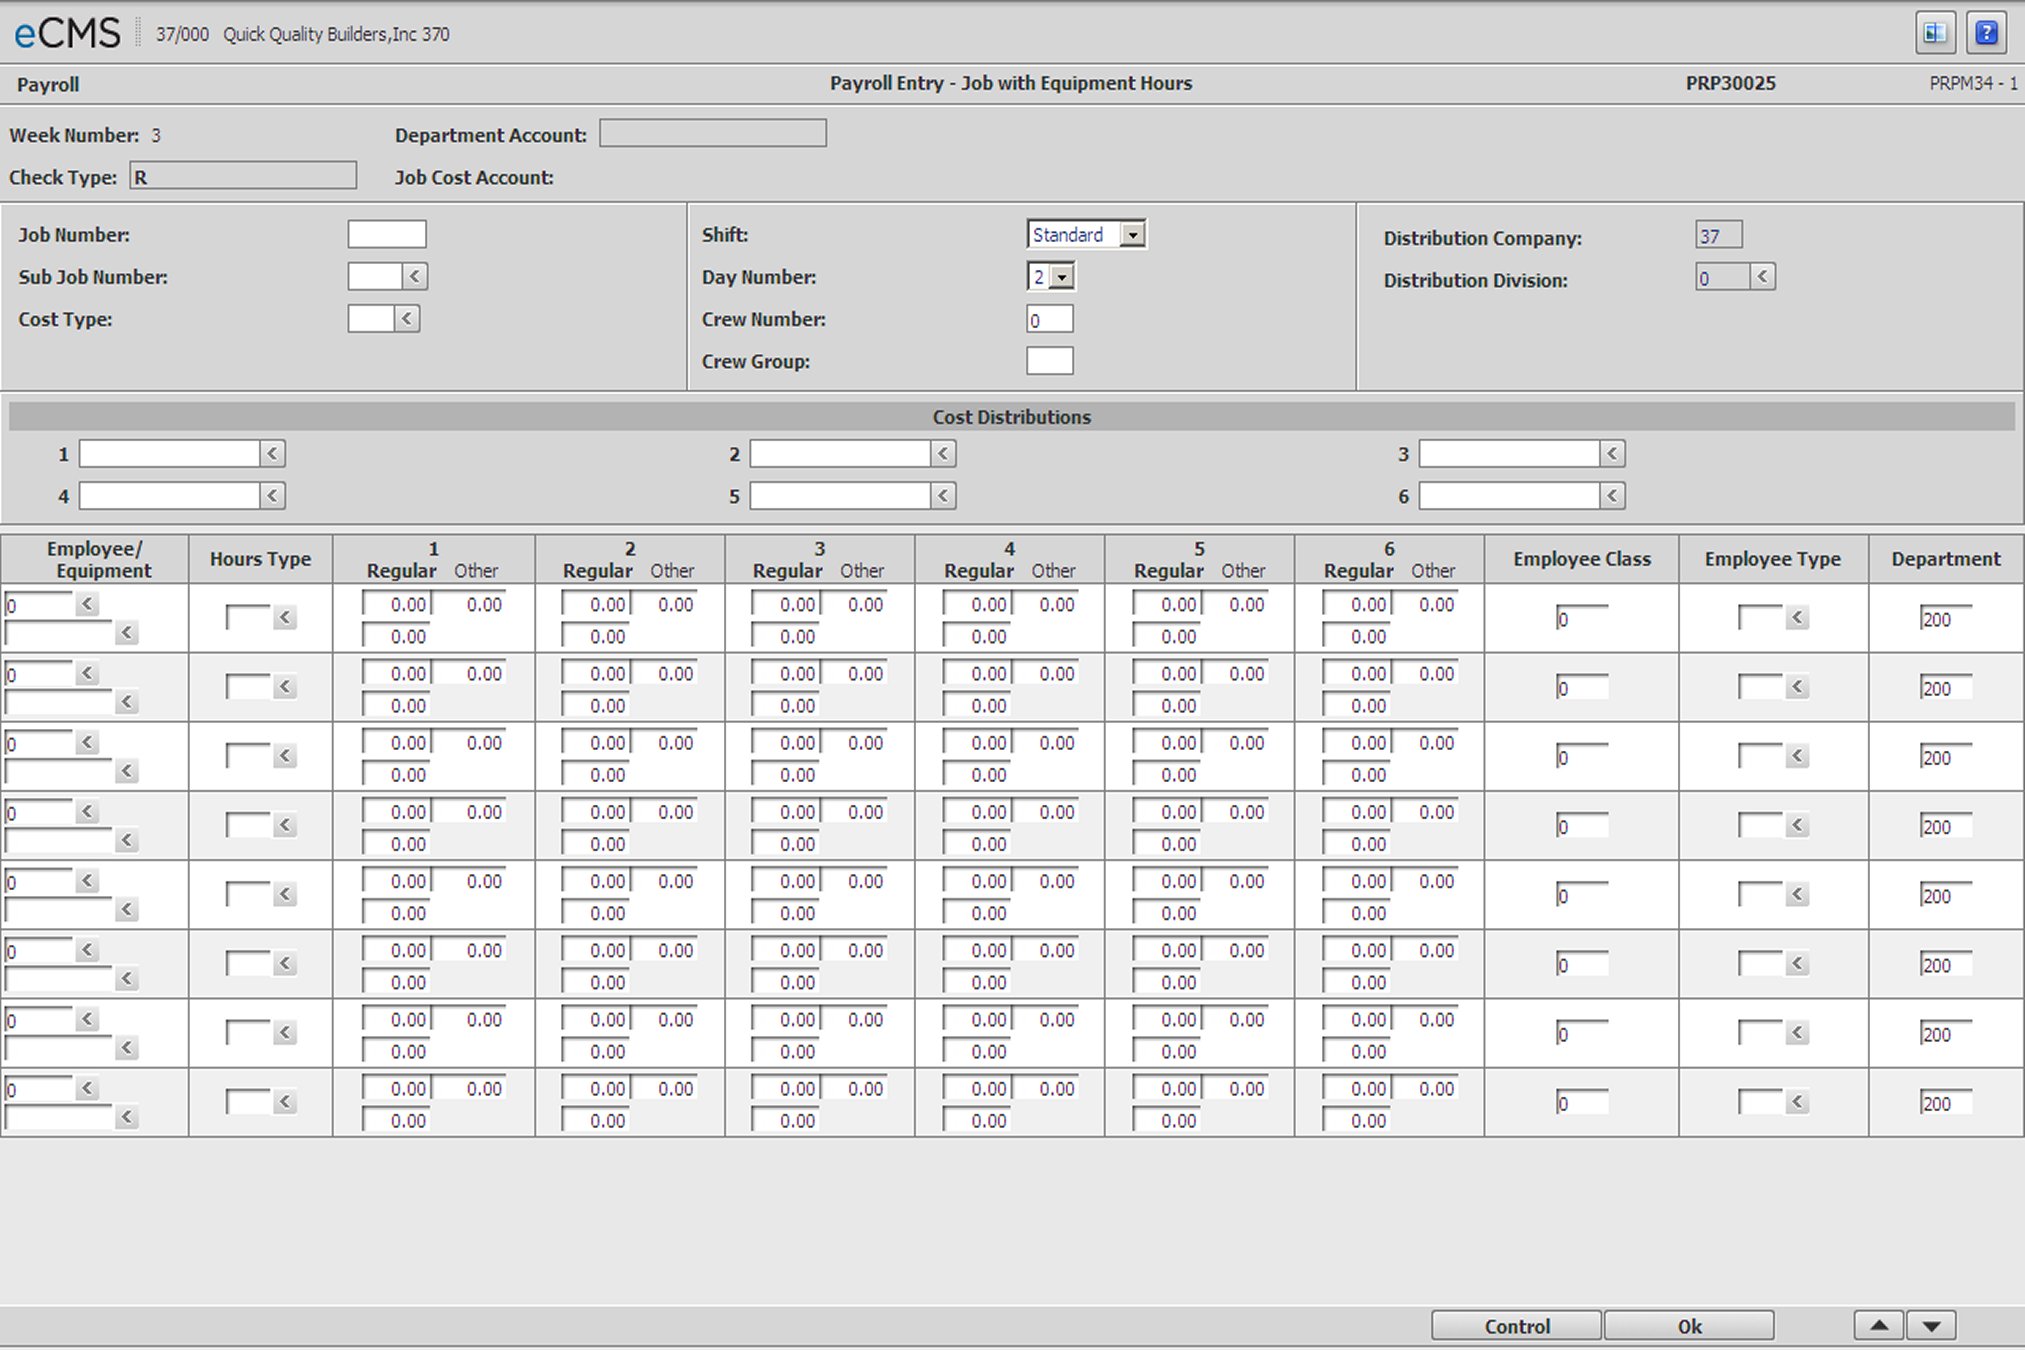
Task: Click the Distribution Company field
Action: pyautogui.click(x=1719, y=236)
